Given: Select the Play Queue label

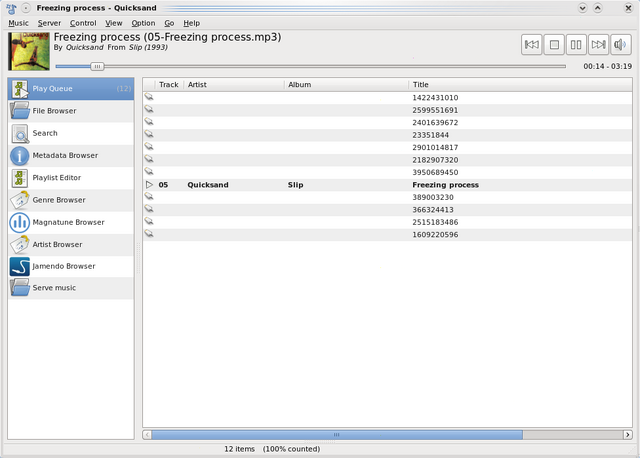Looking at the screenshot, I should (x=52, y=89).
